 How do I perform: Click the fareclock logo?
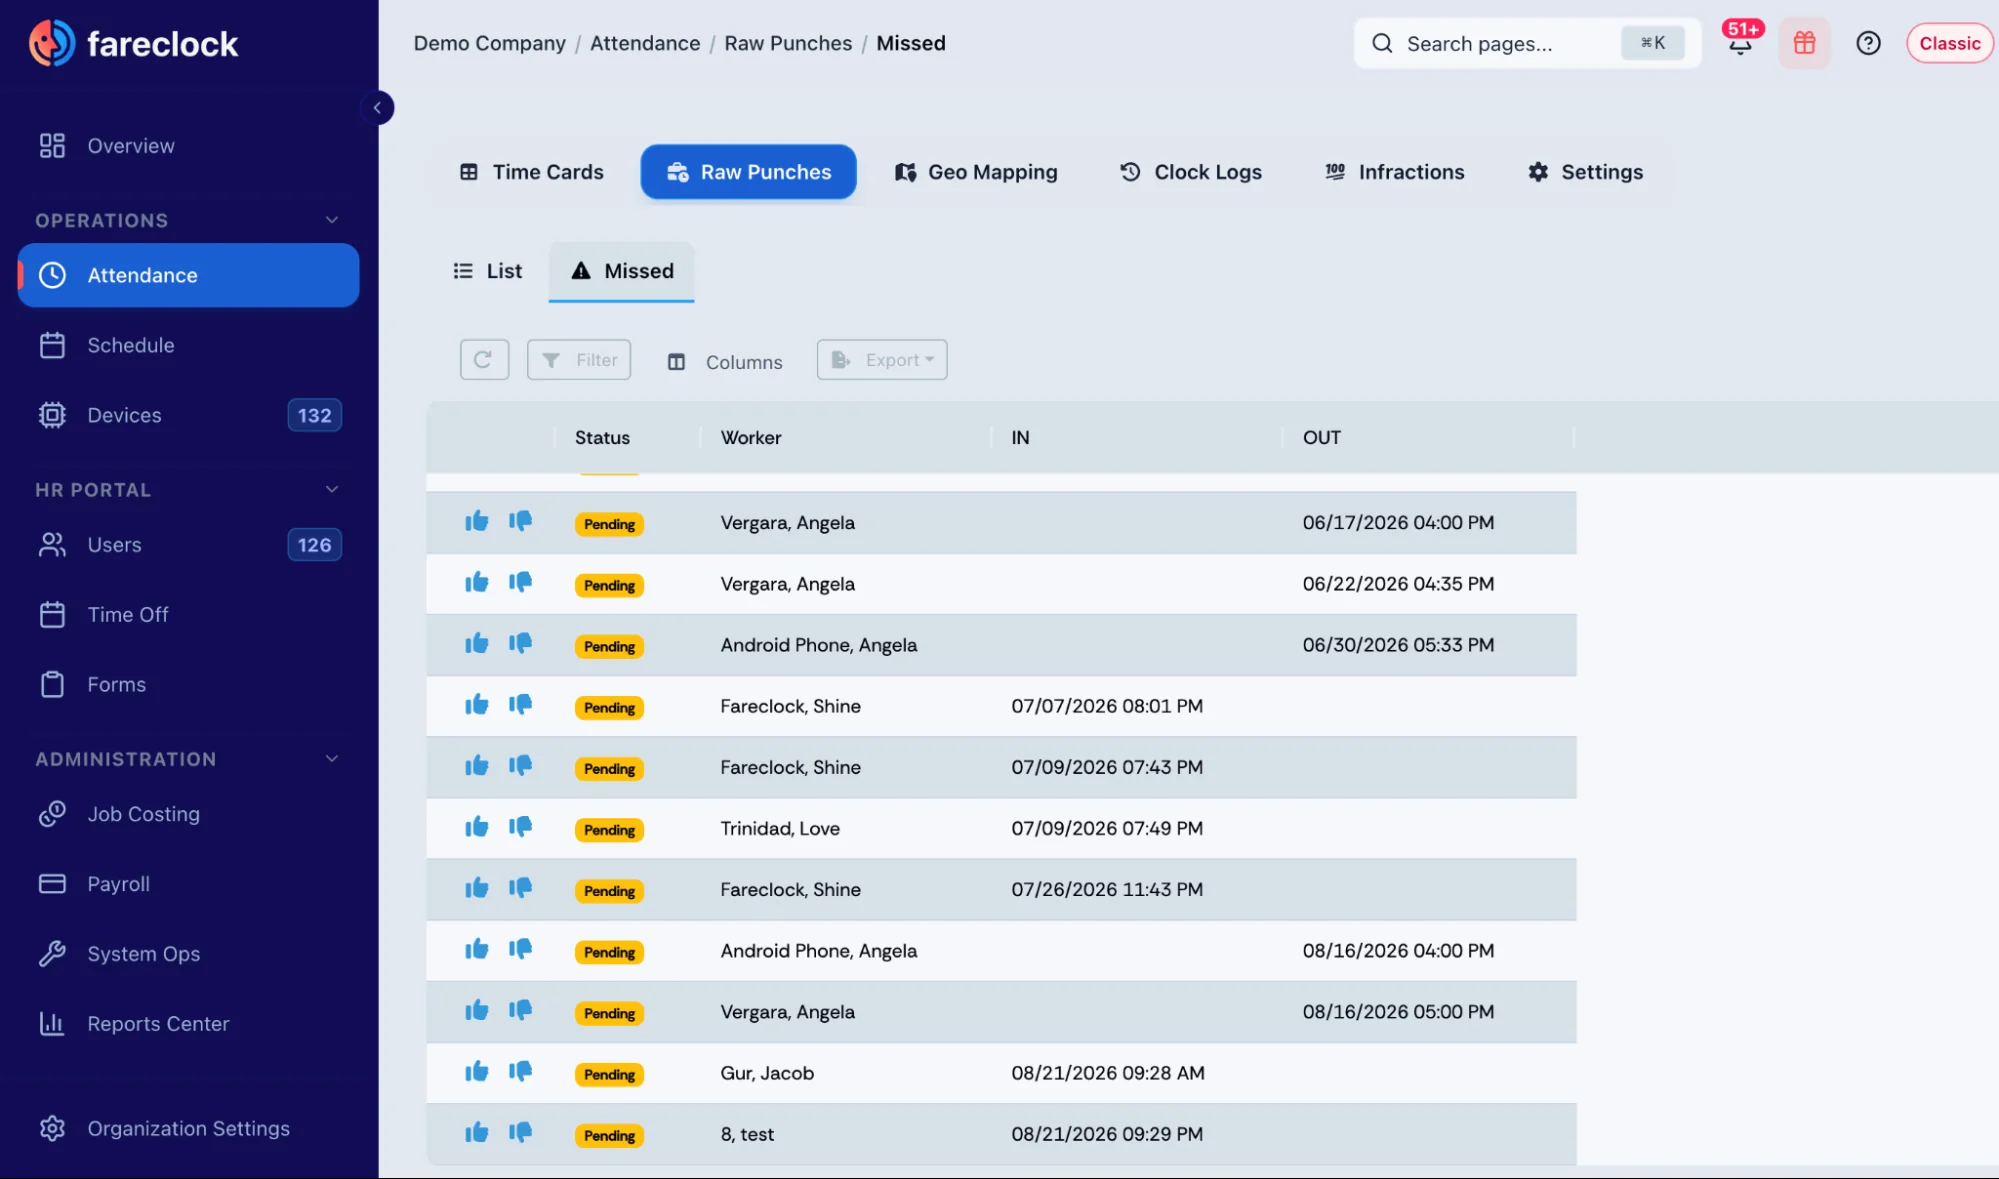coord(134,43)
